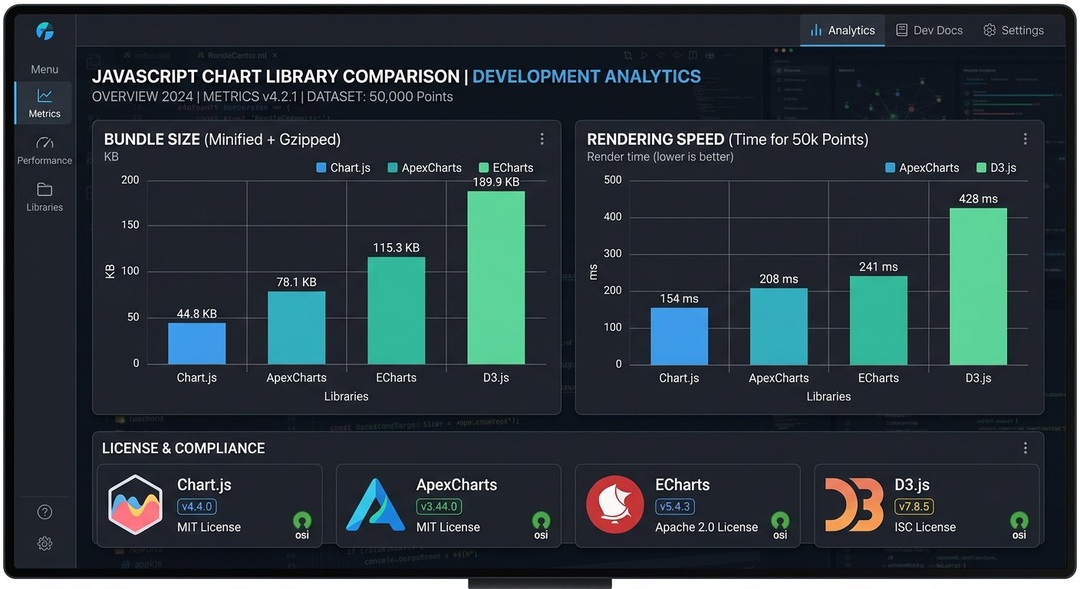Click 'Apache 2.0 License' text
Image resolution: width=1080 pixels, height=589 pixels.
[707, 527]
